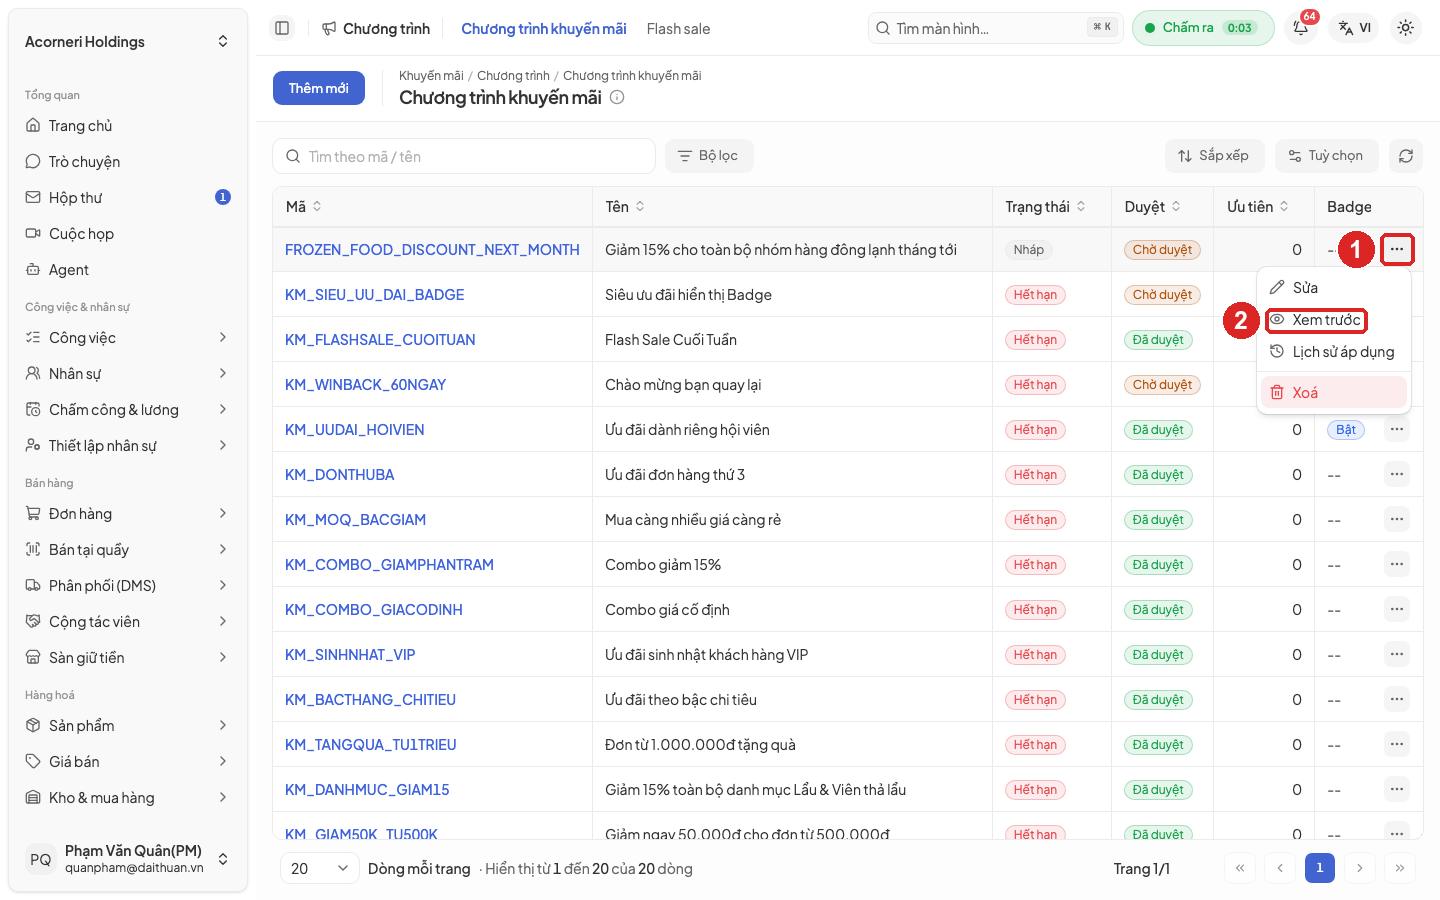Open KM_FLASHSALE_CUOITUAN program link
The width and height of the screenshot is (1440, 900).
(380, 340)
